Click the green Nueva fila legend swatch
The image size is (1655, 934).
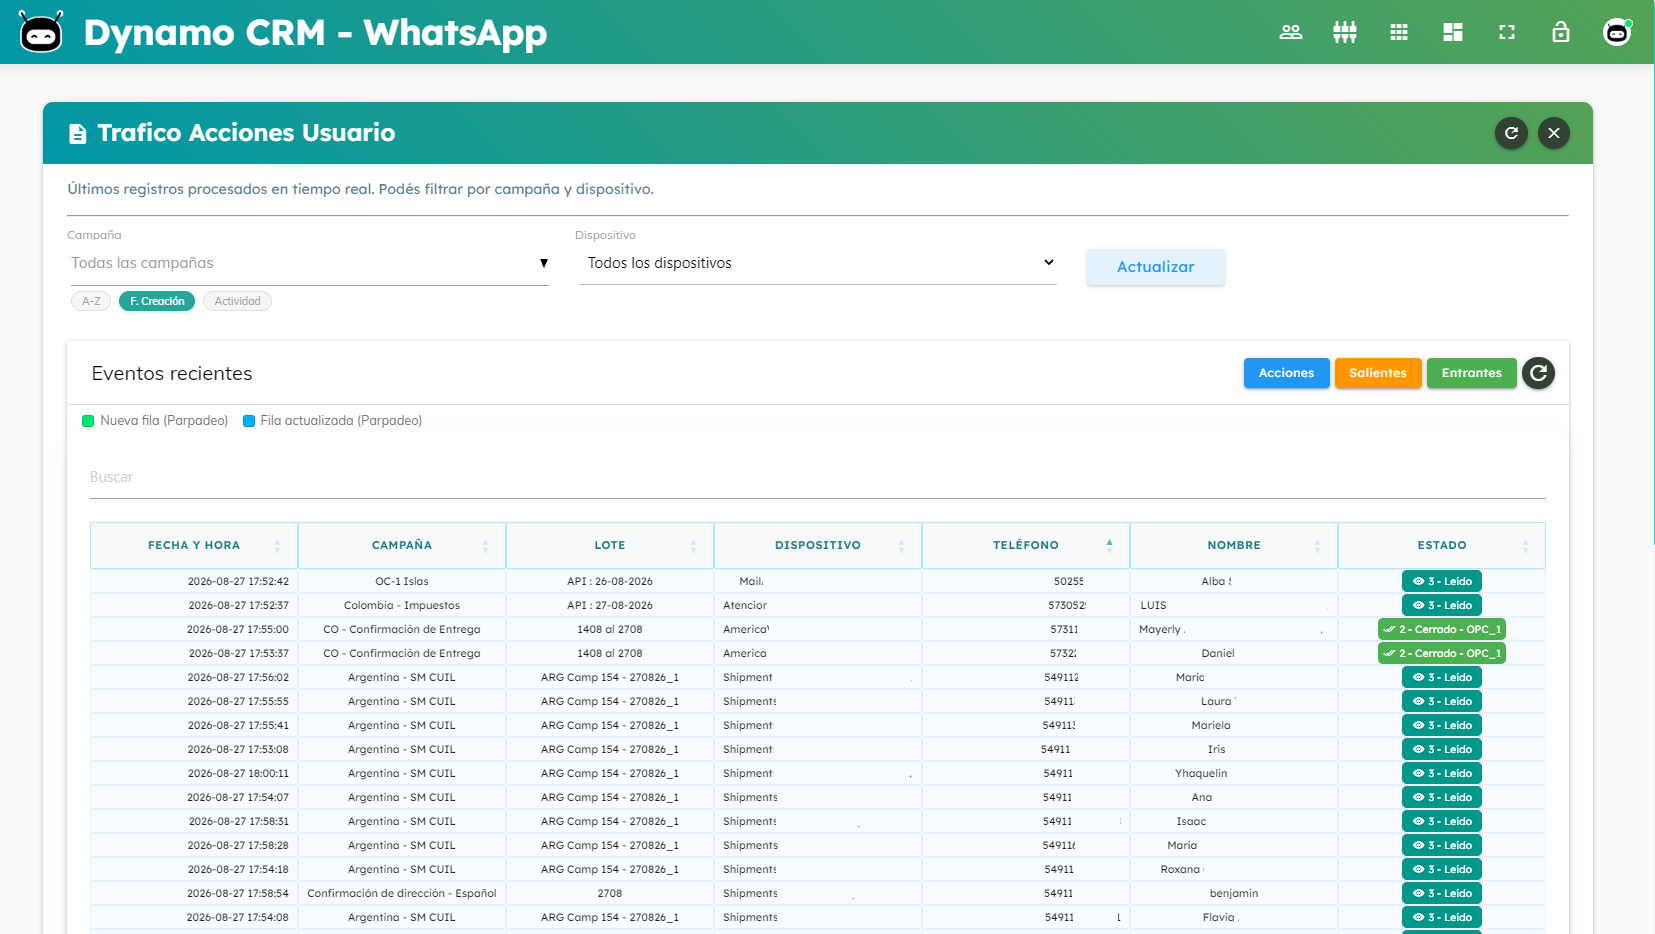click(88, 421)
